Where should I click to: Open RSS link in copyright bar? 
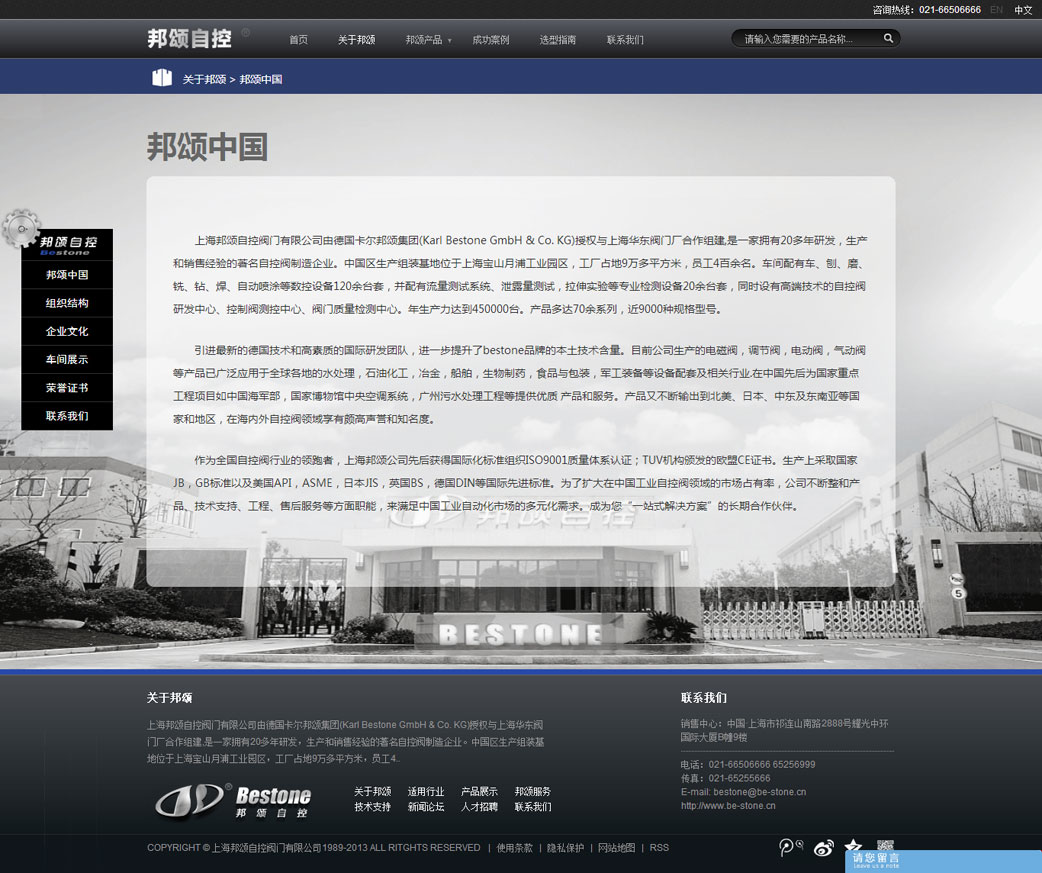659,848
